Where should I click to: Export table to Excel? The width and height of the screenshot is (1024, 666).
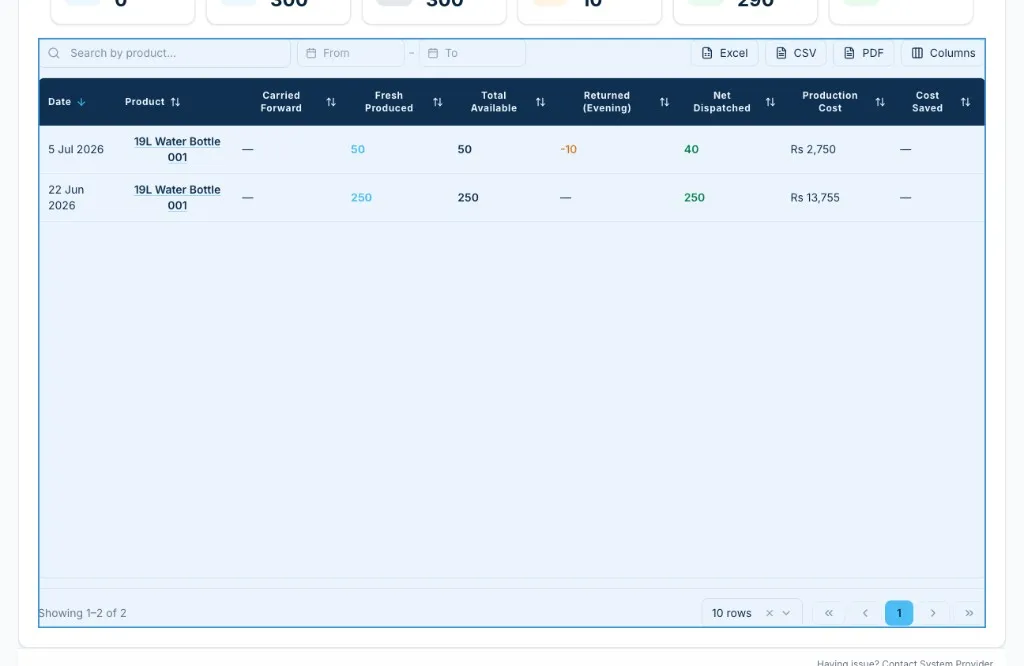point(724,53)
